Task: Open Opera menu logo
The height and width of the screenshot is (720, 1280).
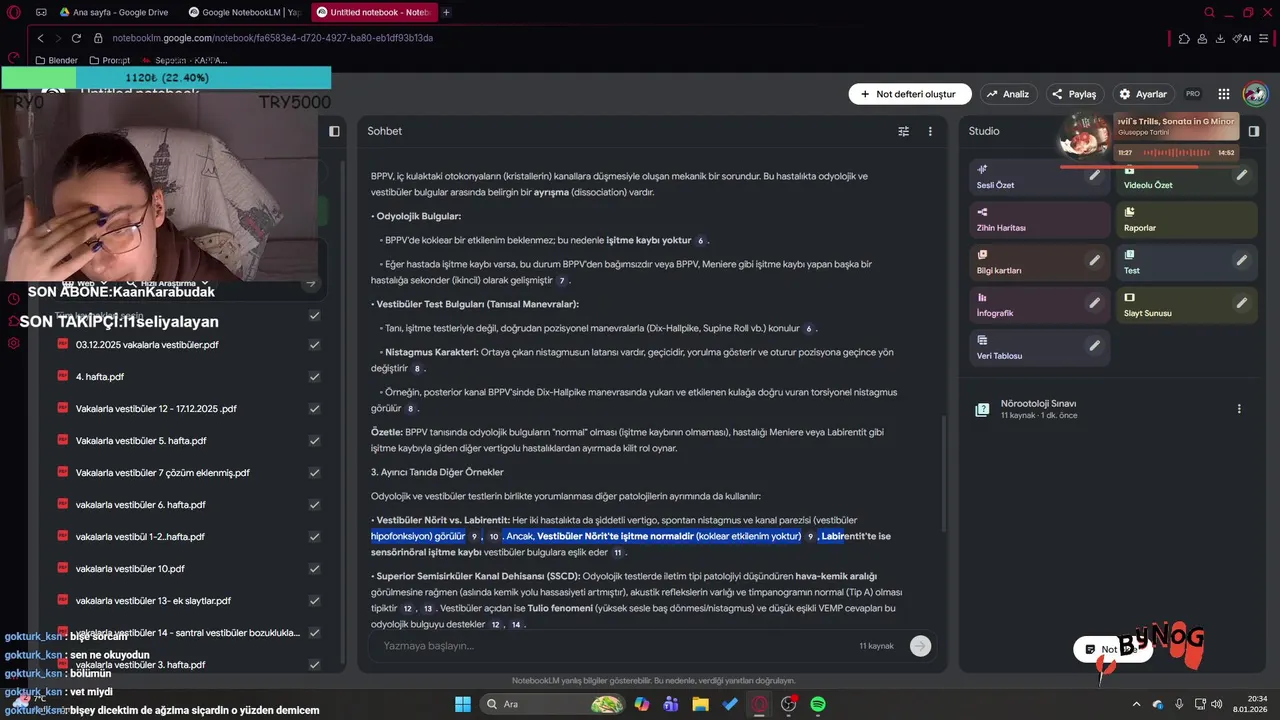Action: 13,13
